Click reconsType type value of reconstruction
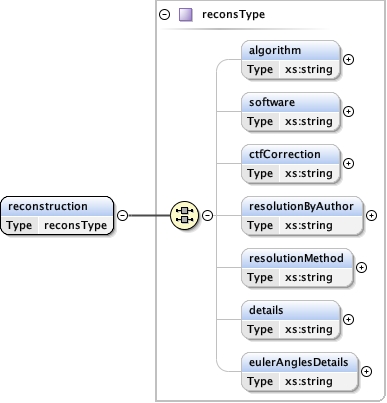This screenshot has width=387, height=403. 75,225
